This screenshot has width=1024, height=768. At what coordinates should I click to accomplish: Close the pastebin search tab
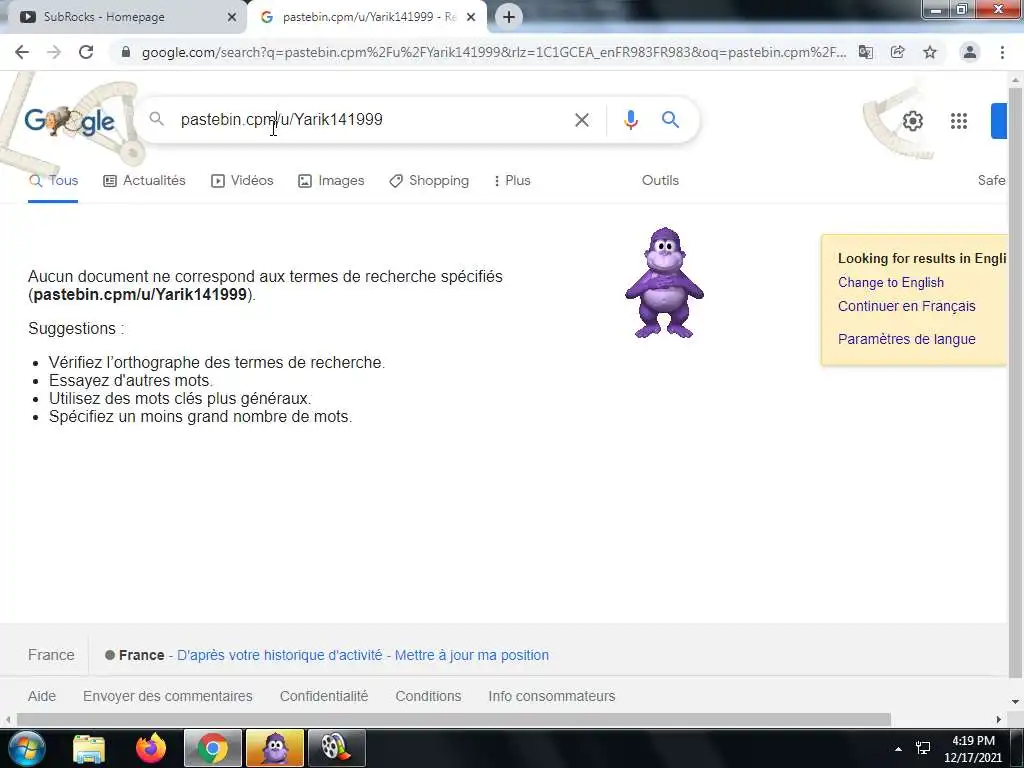click(x=471, y=17)
